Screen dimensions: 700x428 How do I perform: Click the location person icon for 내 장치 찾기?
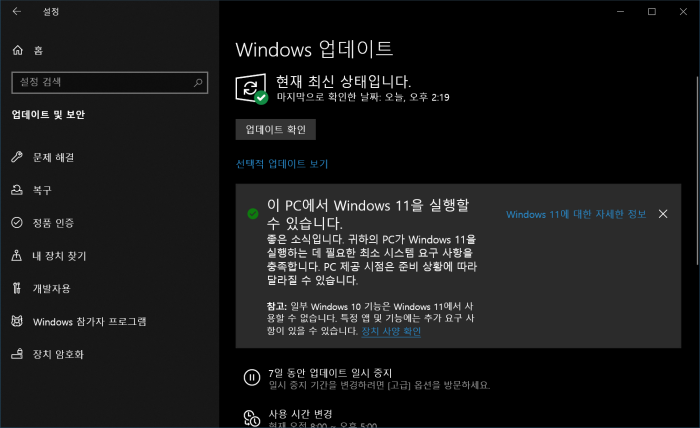pyautogui.click(x=17, y=255)
